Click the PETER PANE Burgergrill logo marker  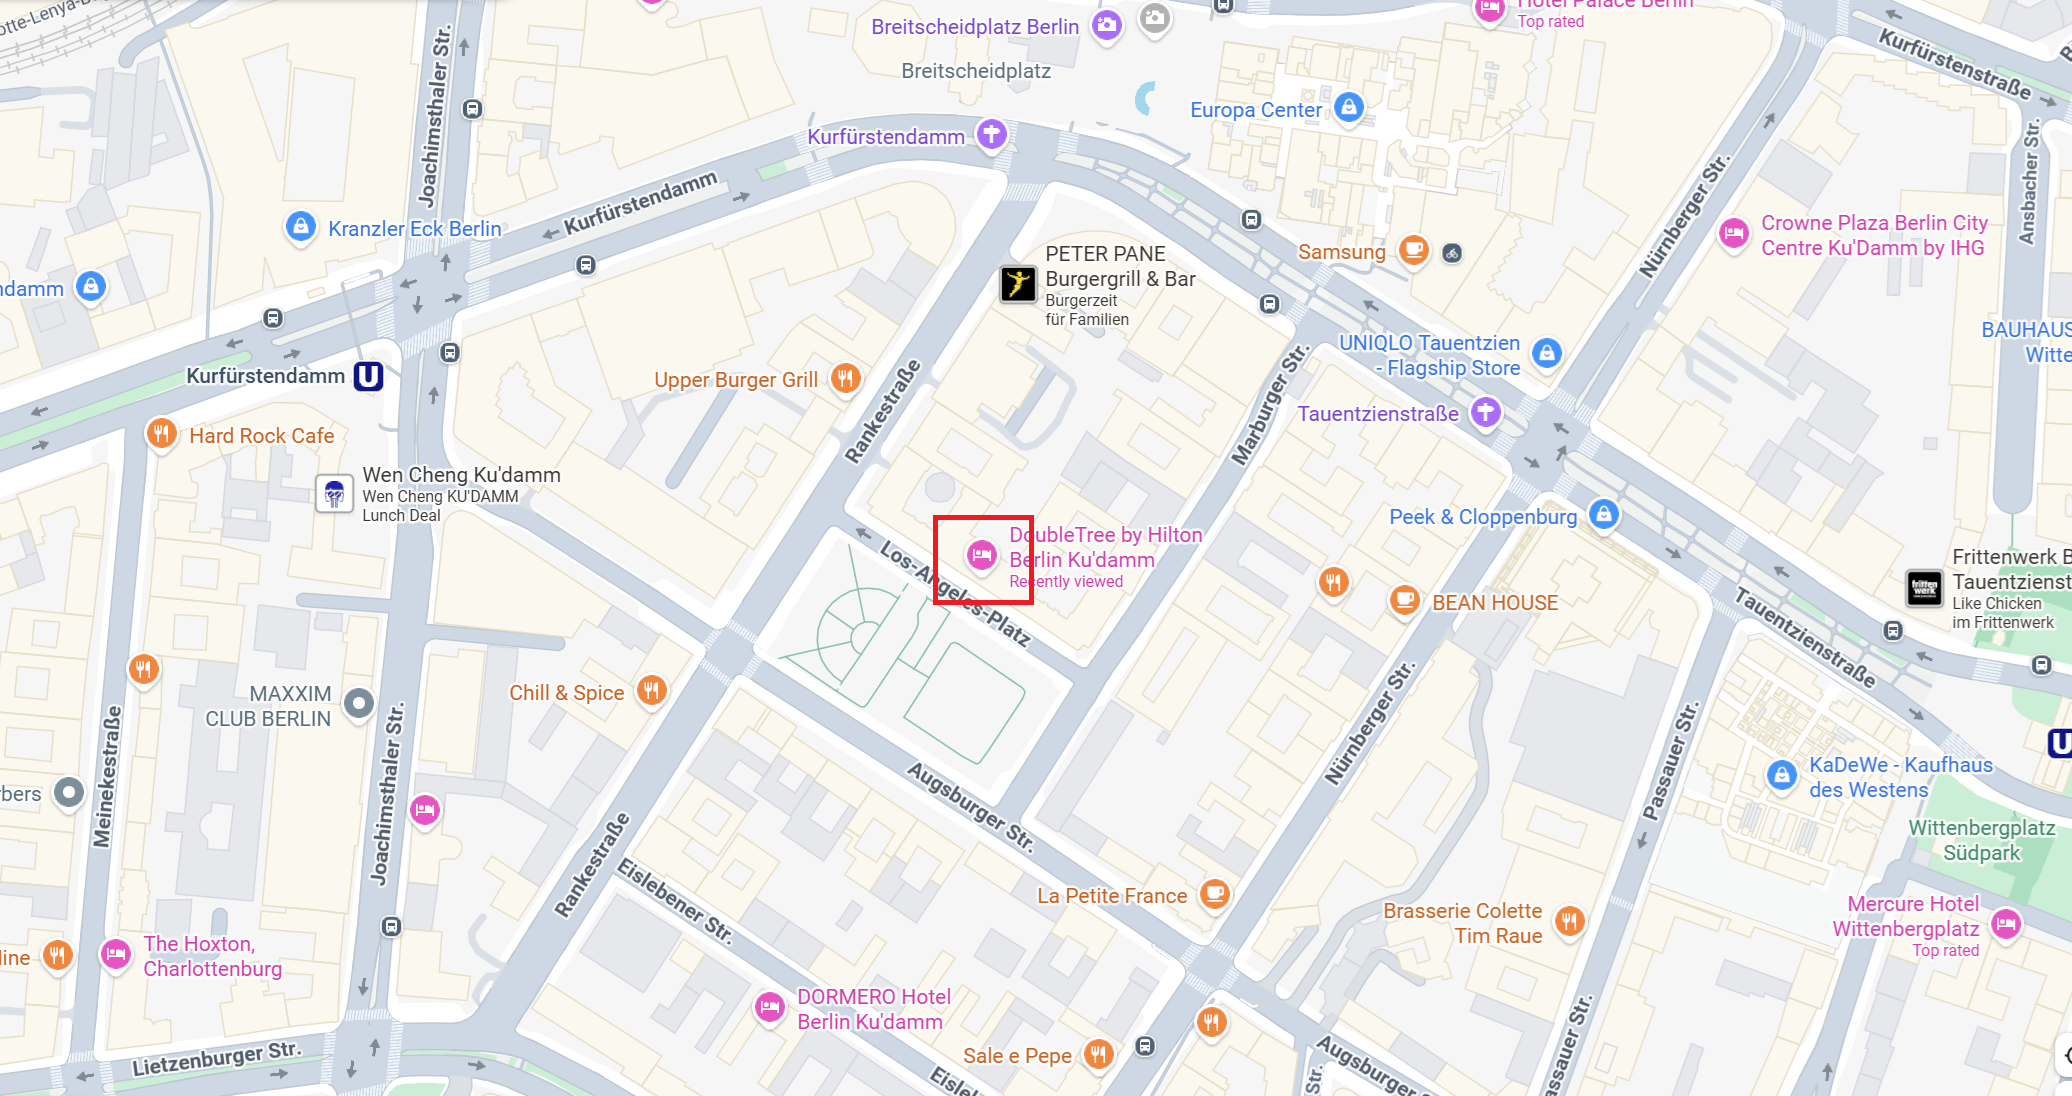click(1018, 284)
